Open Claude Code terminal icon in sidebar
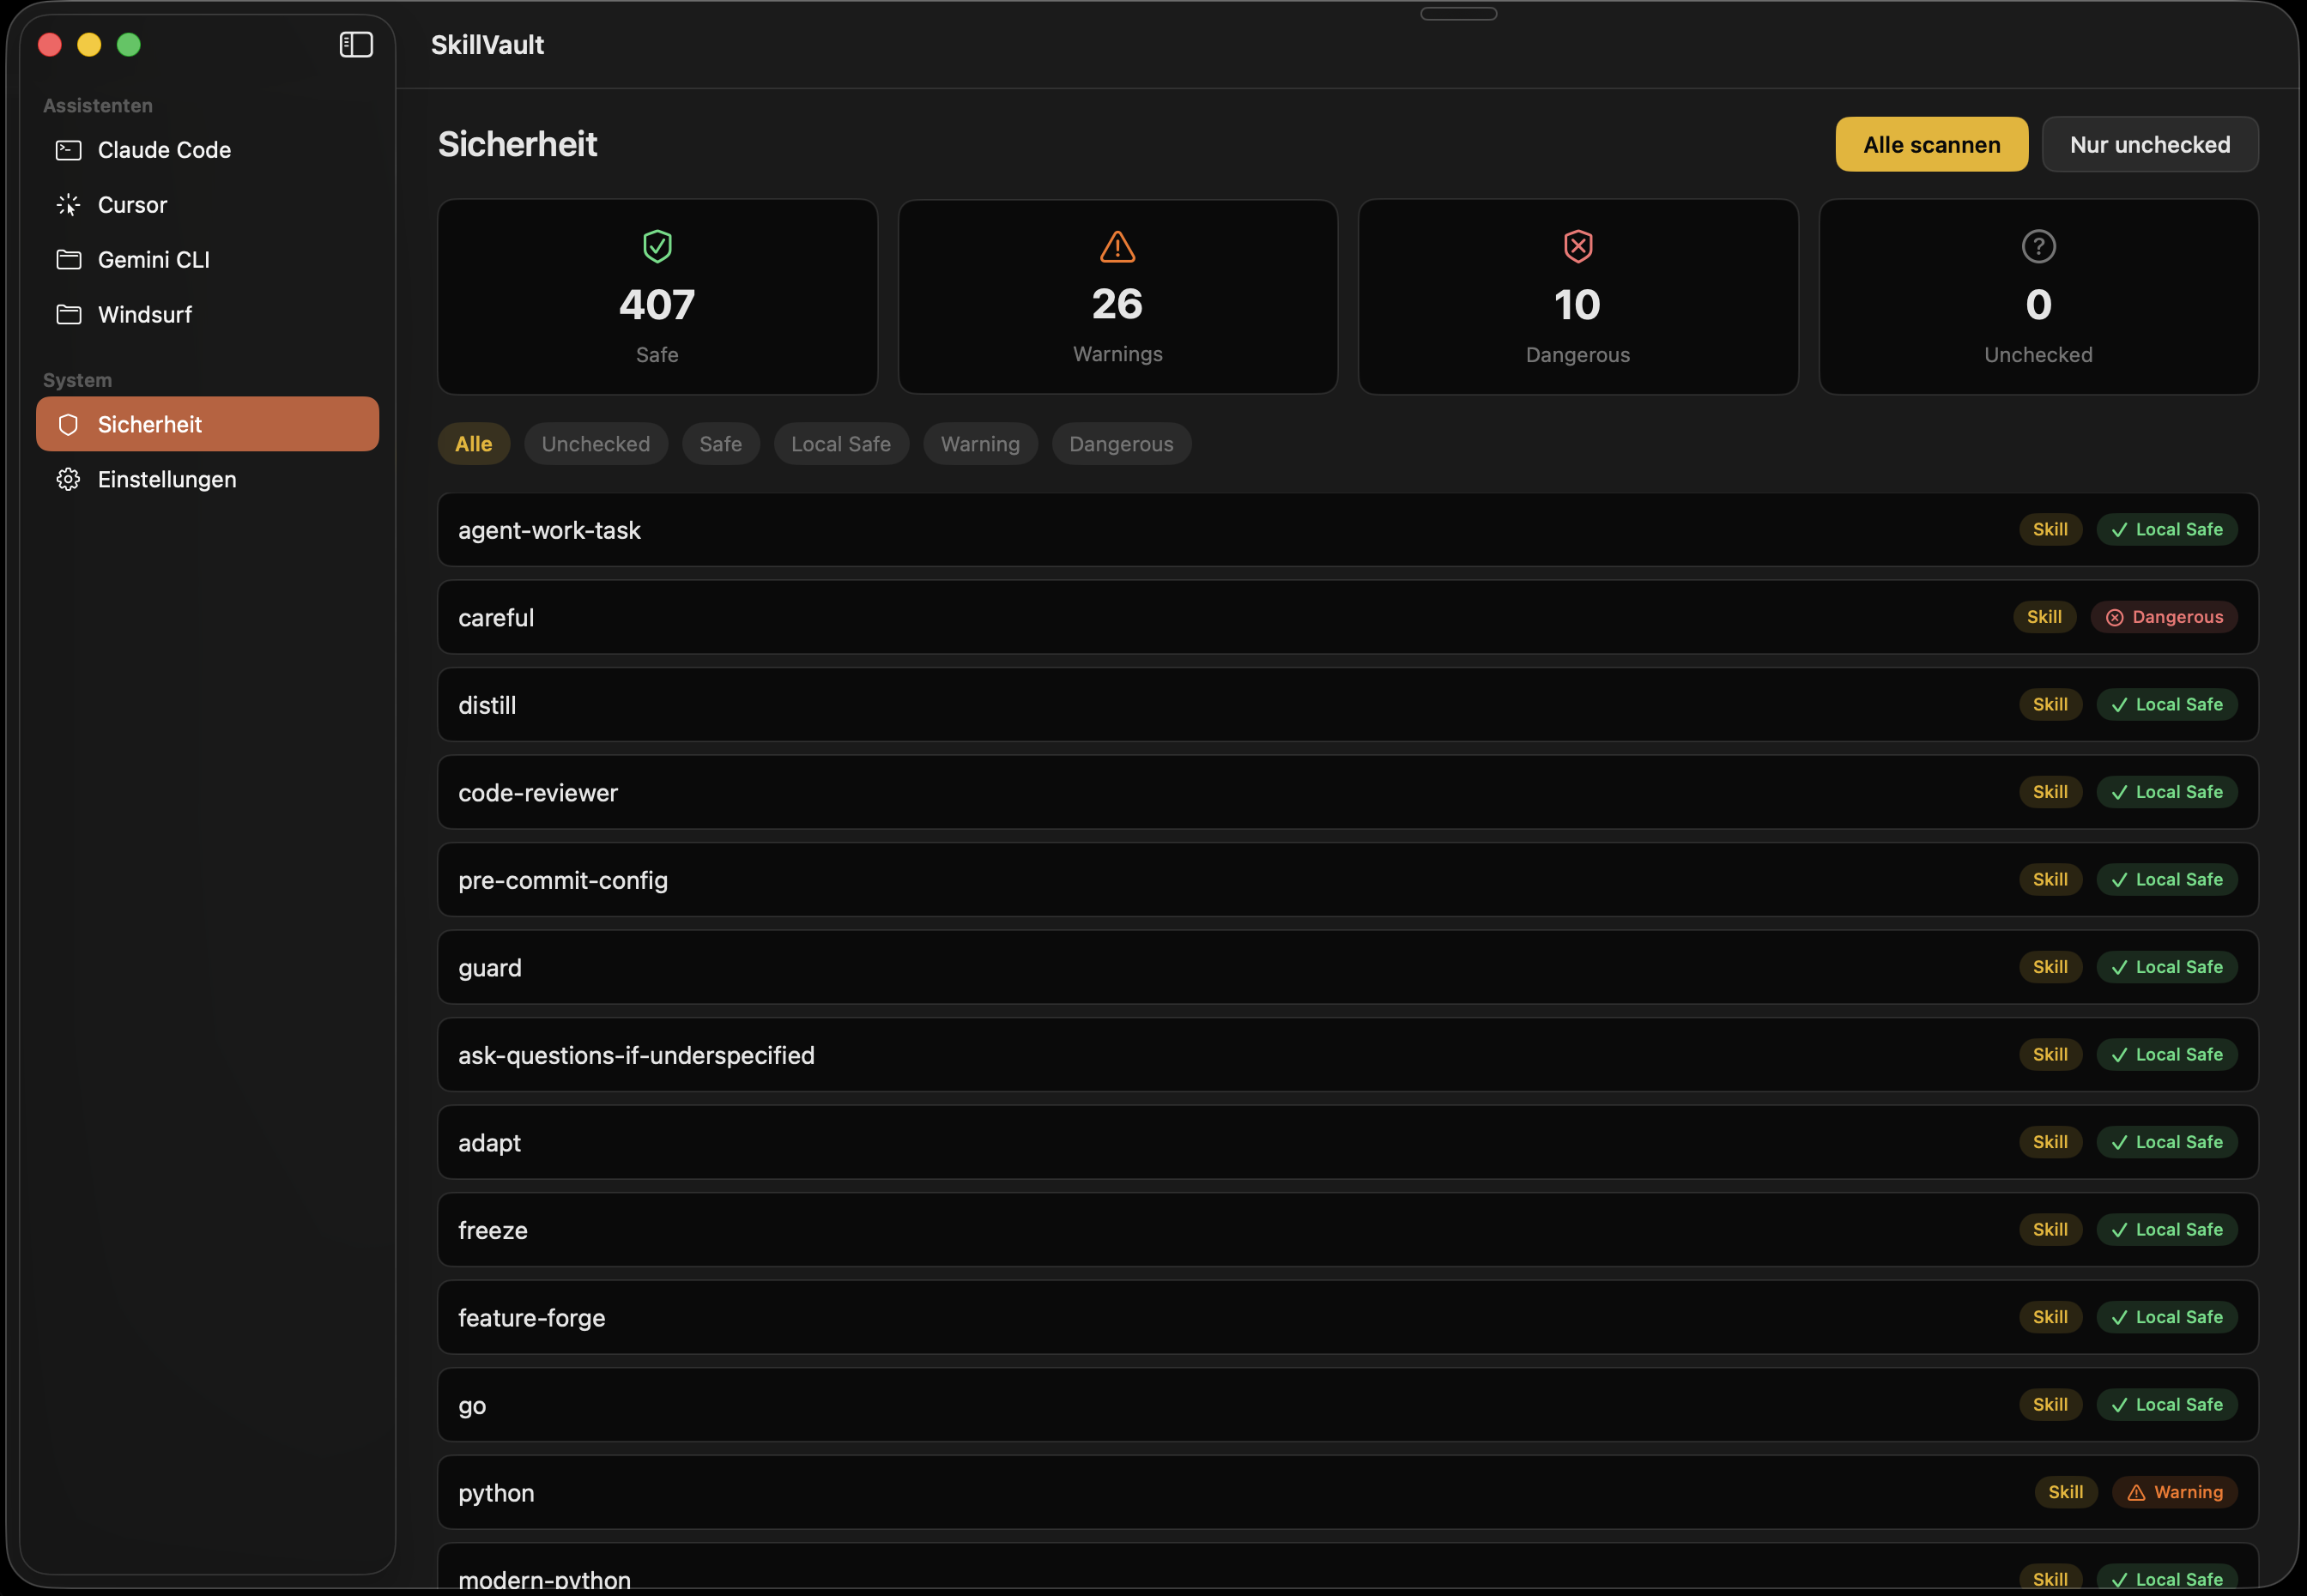 (69, 150)
